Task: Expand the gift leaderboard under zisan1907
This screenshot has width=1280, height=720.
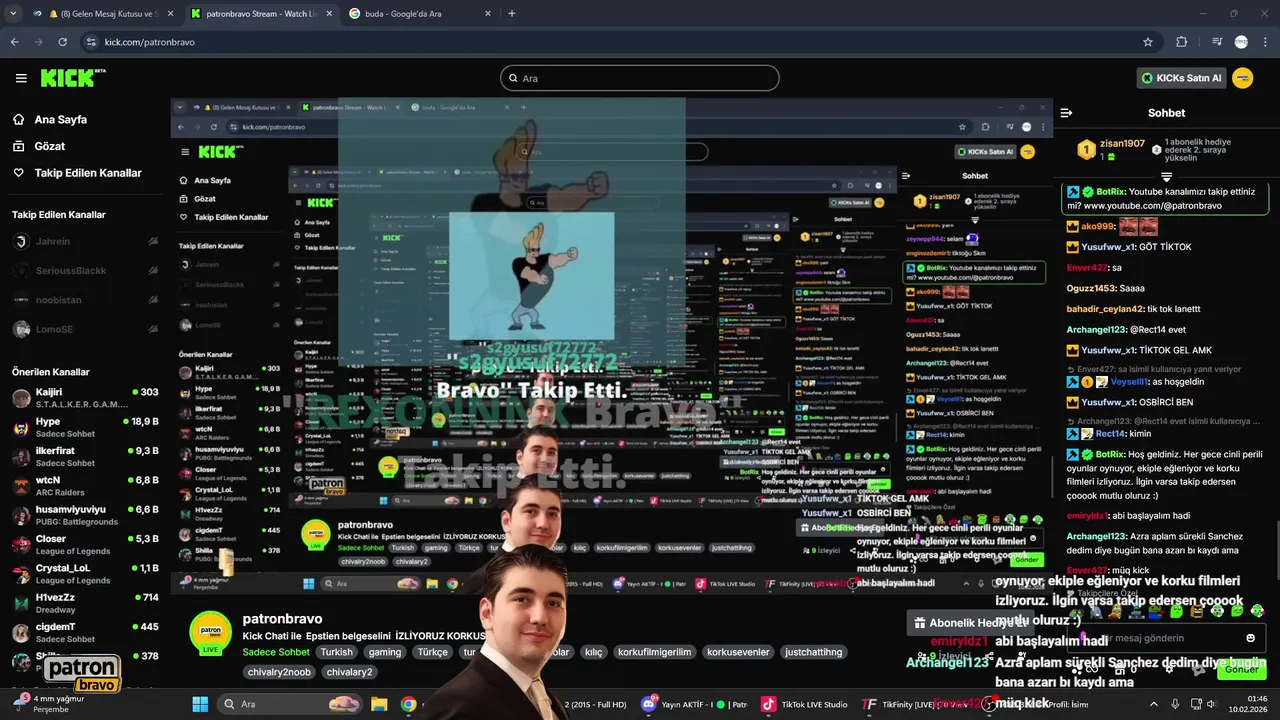Action: click(x=1166, y=177)
